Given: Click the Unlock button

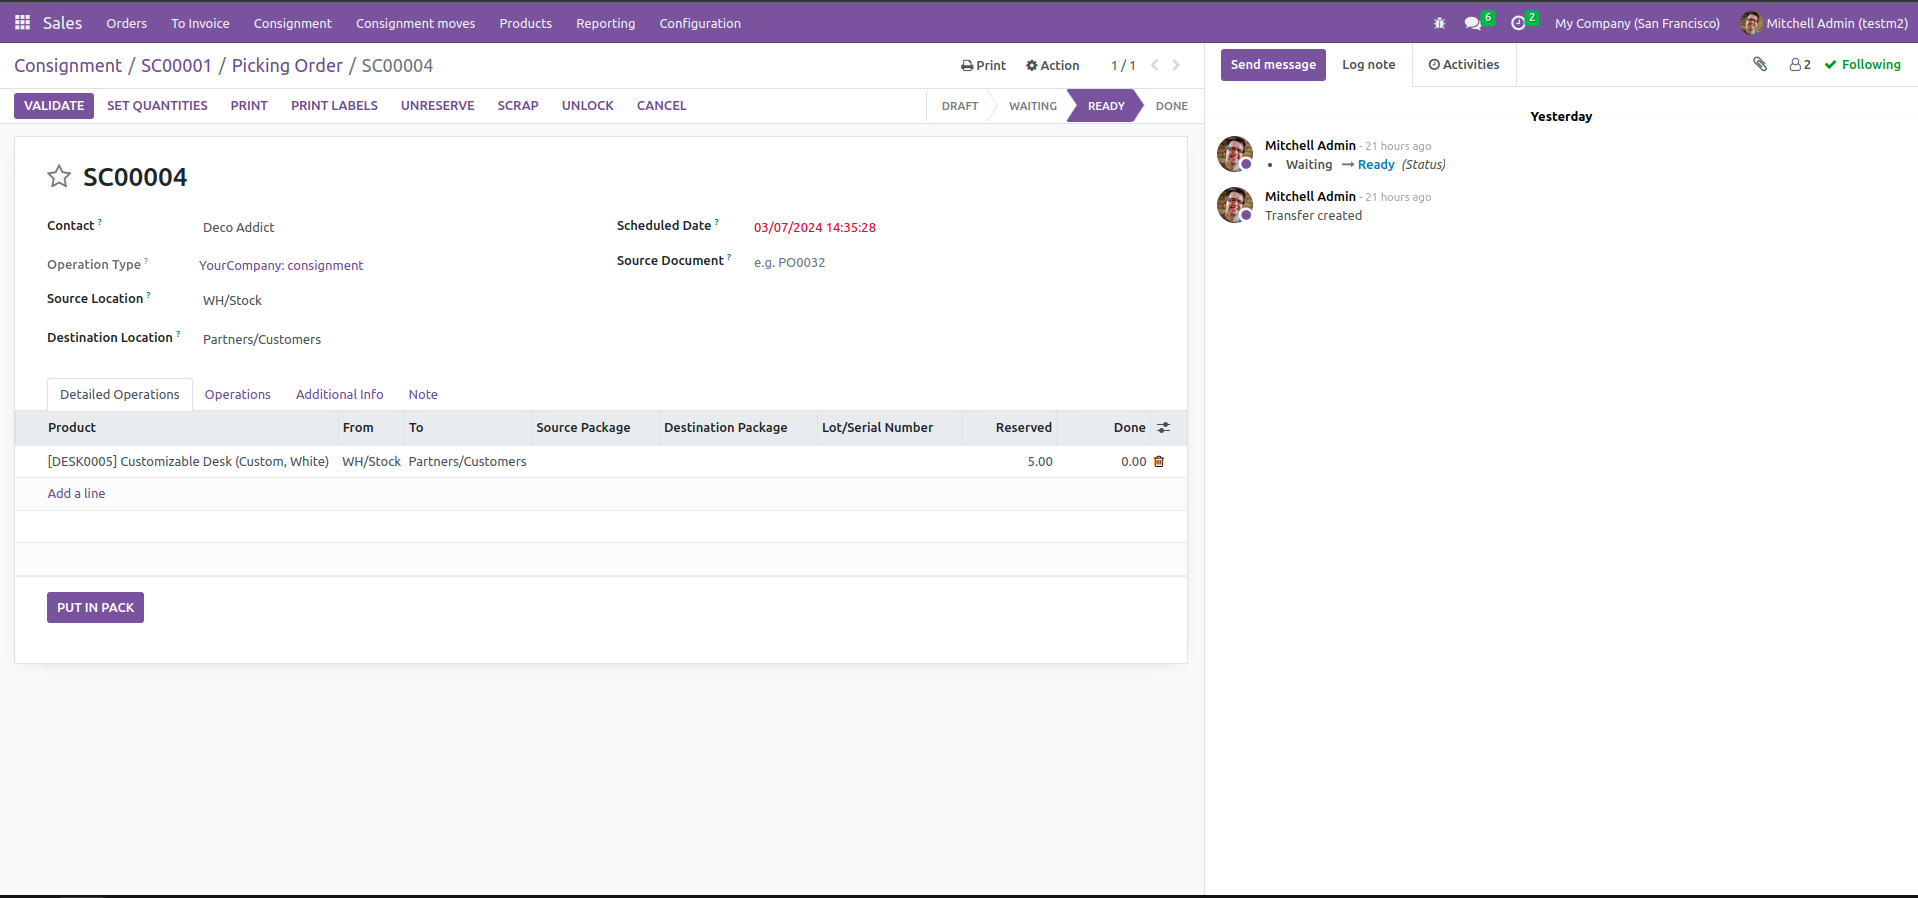Looking at the screenshot, I should pos(588,105).
